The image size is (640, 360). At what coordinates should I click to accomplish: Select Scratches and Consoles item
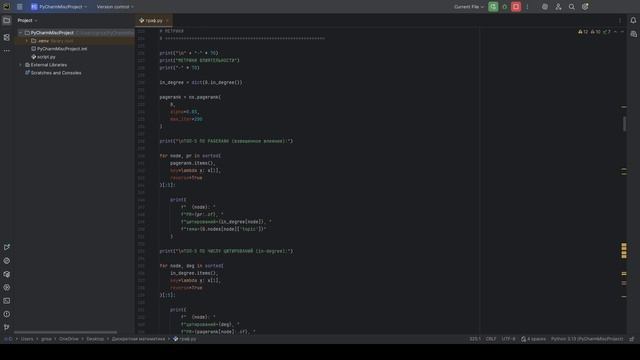point(53,73)
